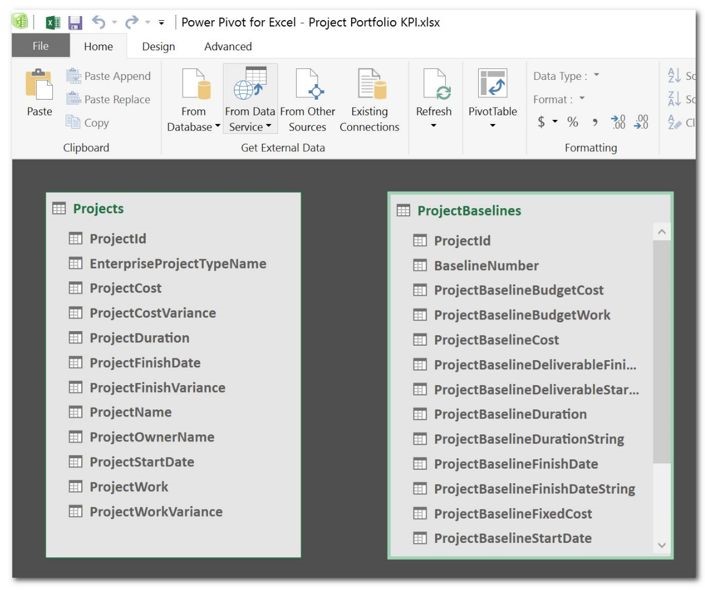The height and width of the screenshot is (590, 705).
Task: Expand the PivotTable dropdown arrow
Action: (x=493, y=125)
